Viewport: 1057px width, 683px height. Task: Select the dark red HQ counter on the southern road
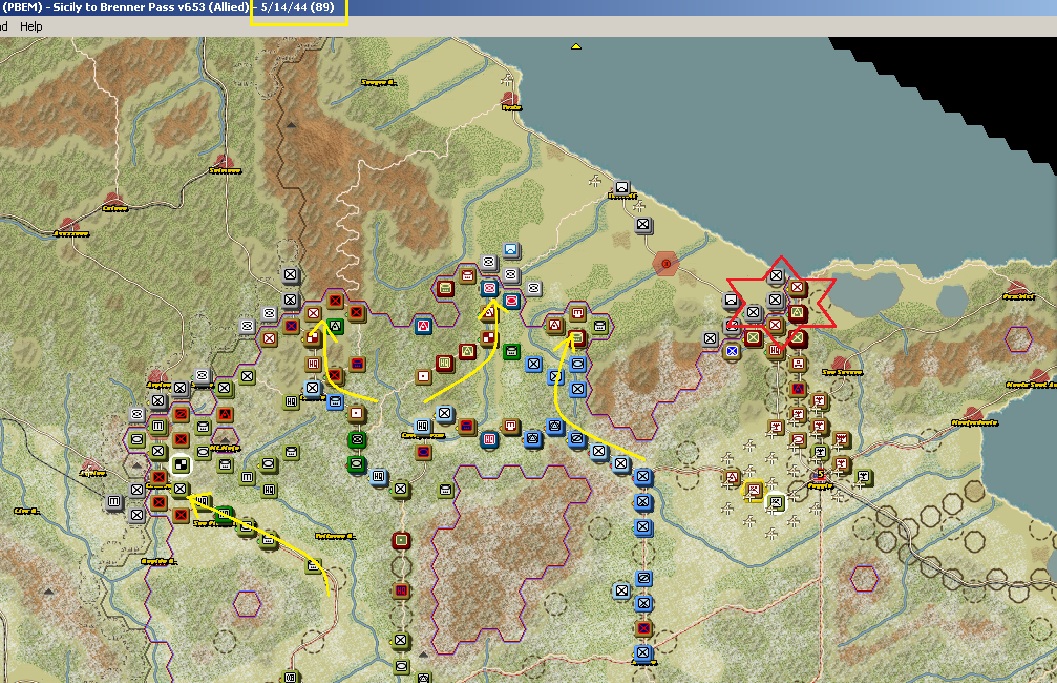tap(401, 591)
